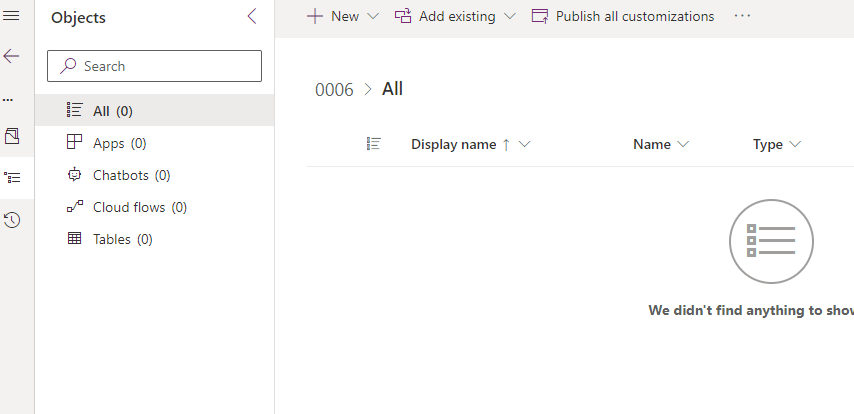Open the left rail ellipsis menu
This screenshot has width=854, height=414.
coord(9,100)
